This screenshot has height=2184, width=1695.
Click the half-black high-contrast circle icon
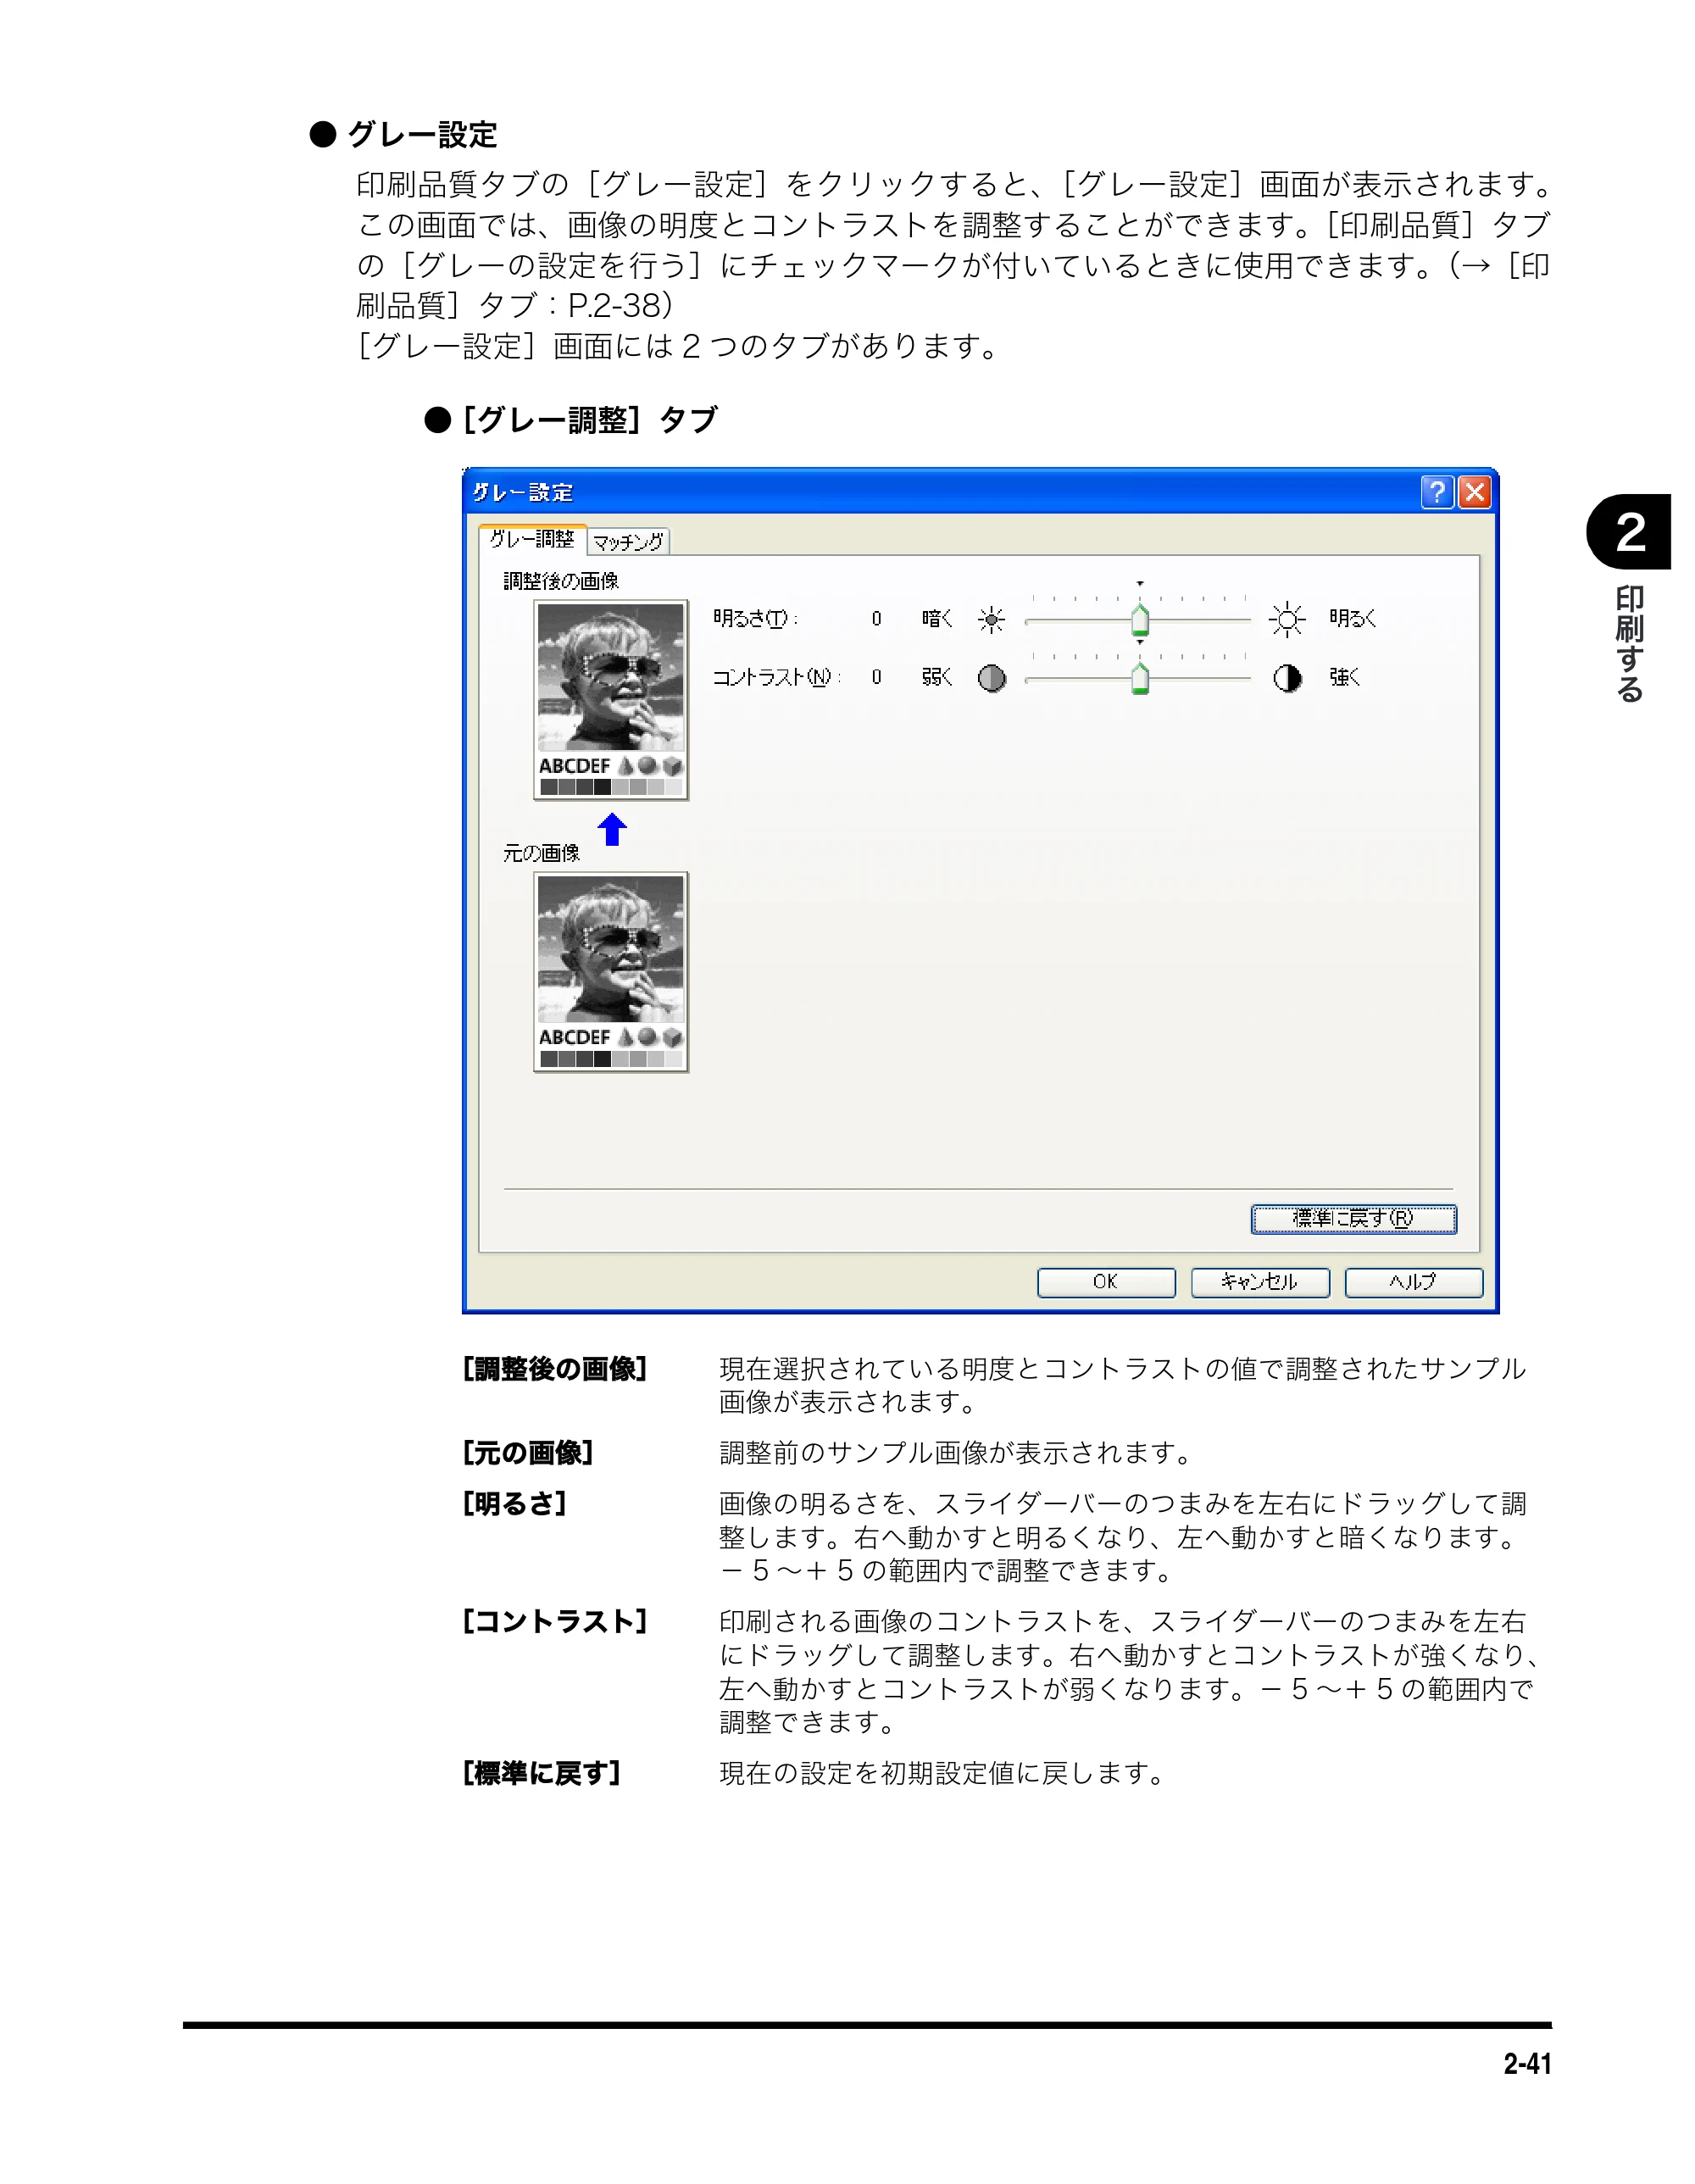pos(1287,678)
